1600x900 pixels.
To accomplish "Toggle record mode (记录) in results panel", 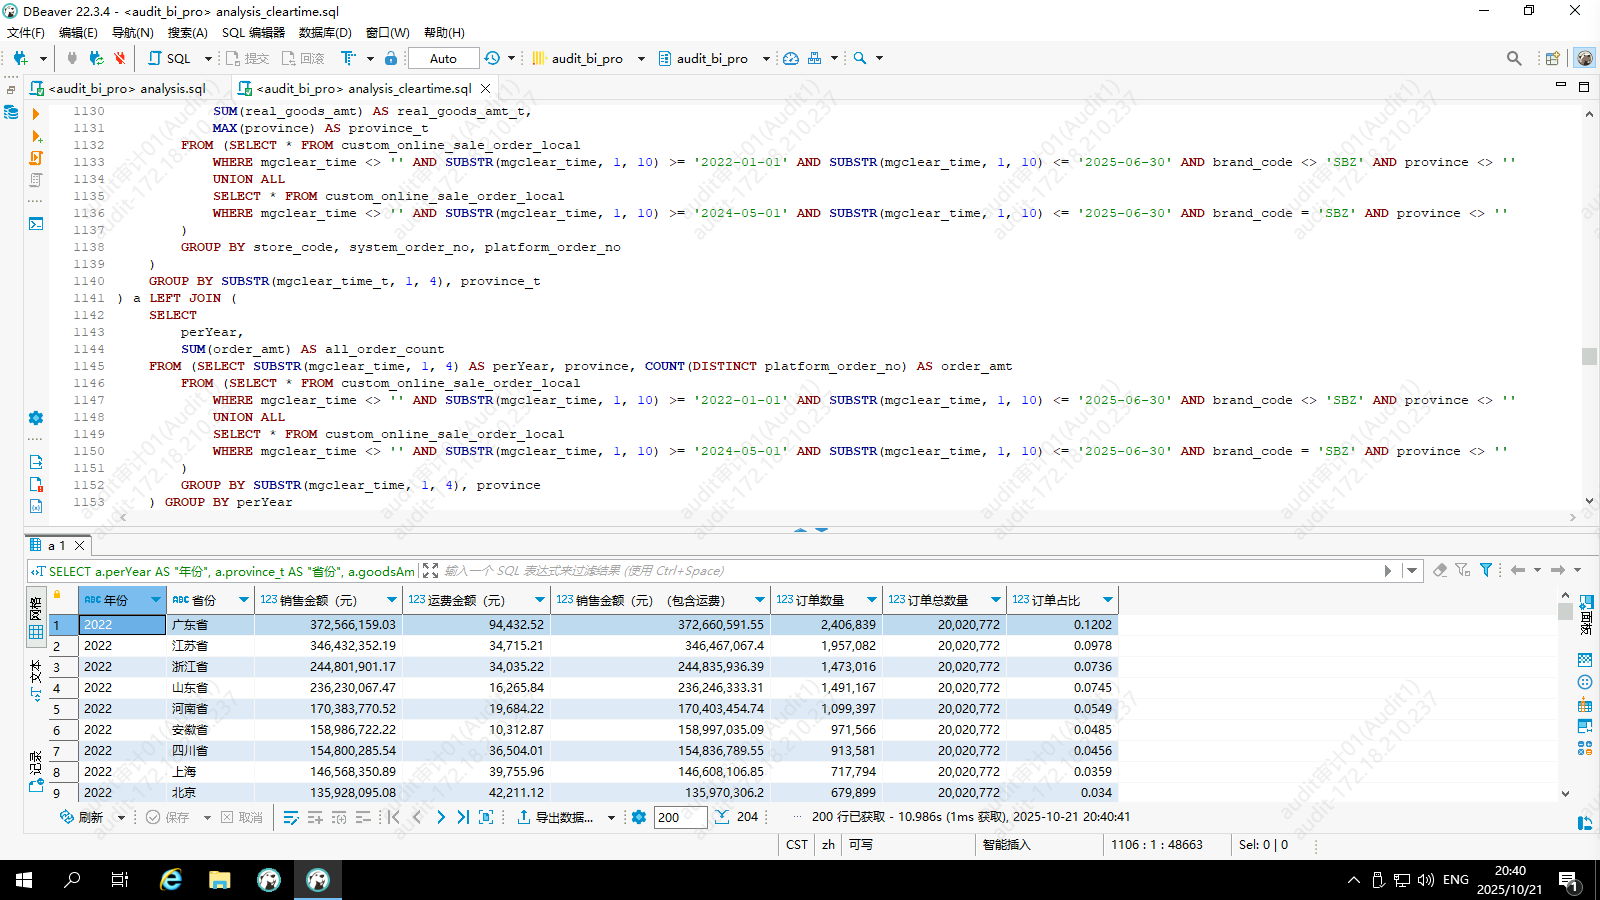I will (36, 771).
